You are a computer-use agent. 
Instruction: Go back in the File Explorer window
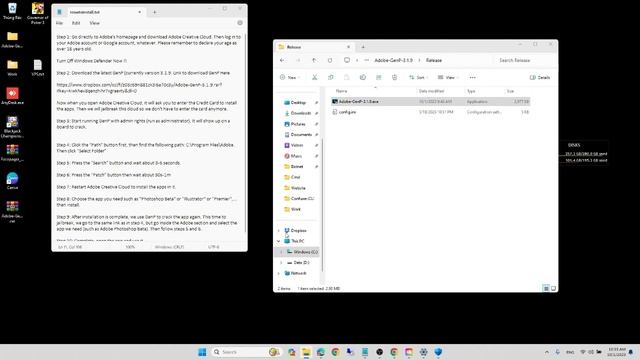282,60
